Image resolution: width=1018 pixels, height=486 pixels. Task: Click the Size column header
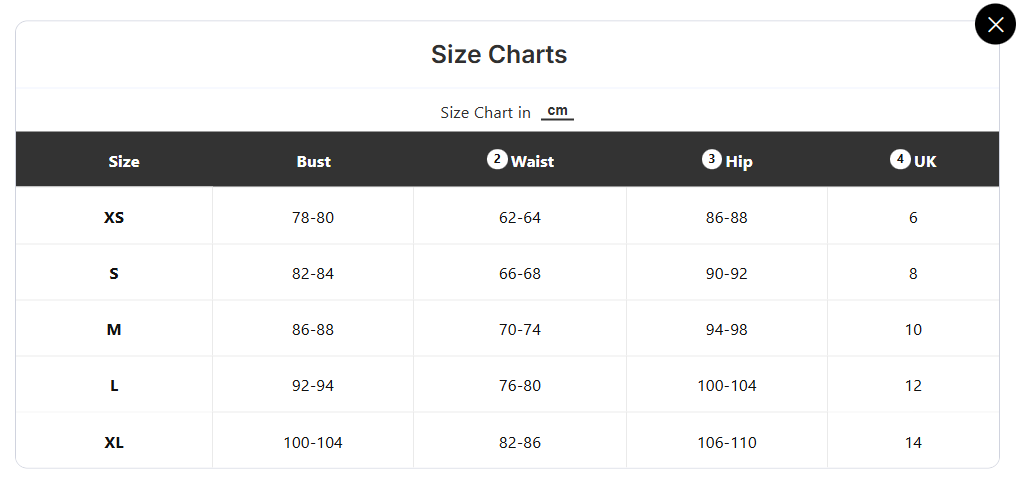(124, 161)
